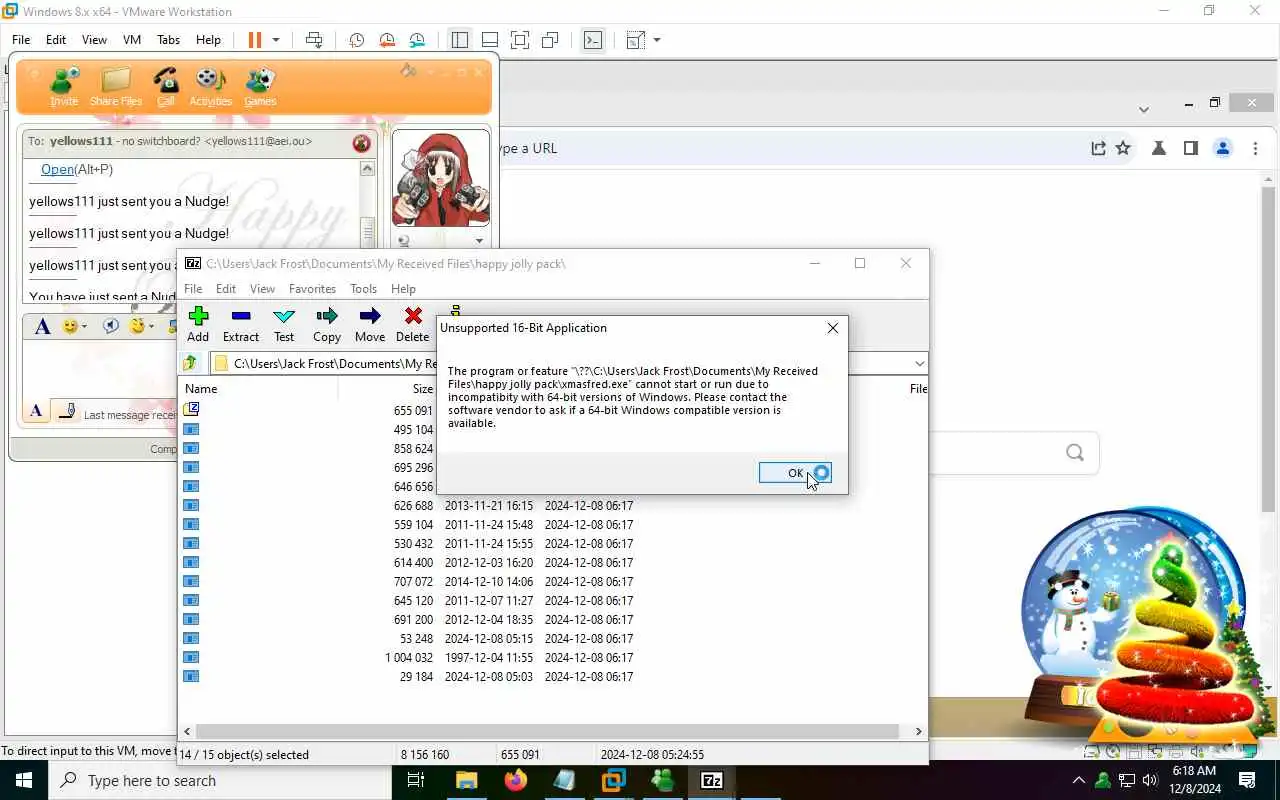Image resolution: width=1280 pixels, height=800 pixels.
Task: Open the browser three-dot menu
Action: [x=1255, y=148]
